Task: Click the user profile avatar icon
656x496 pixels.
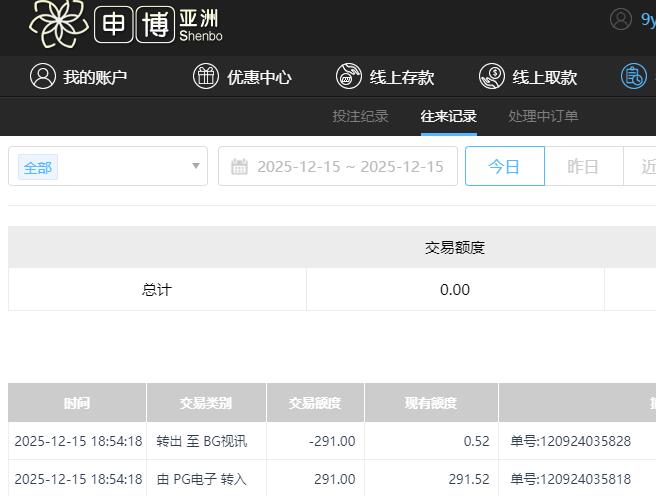Action: pos(621,19)
